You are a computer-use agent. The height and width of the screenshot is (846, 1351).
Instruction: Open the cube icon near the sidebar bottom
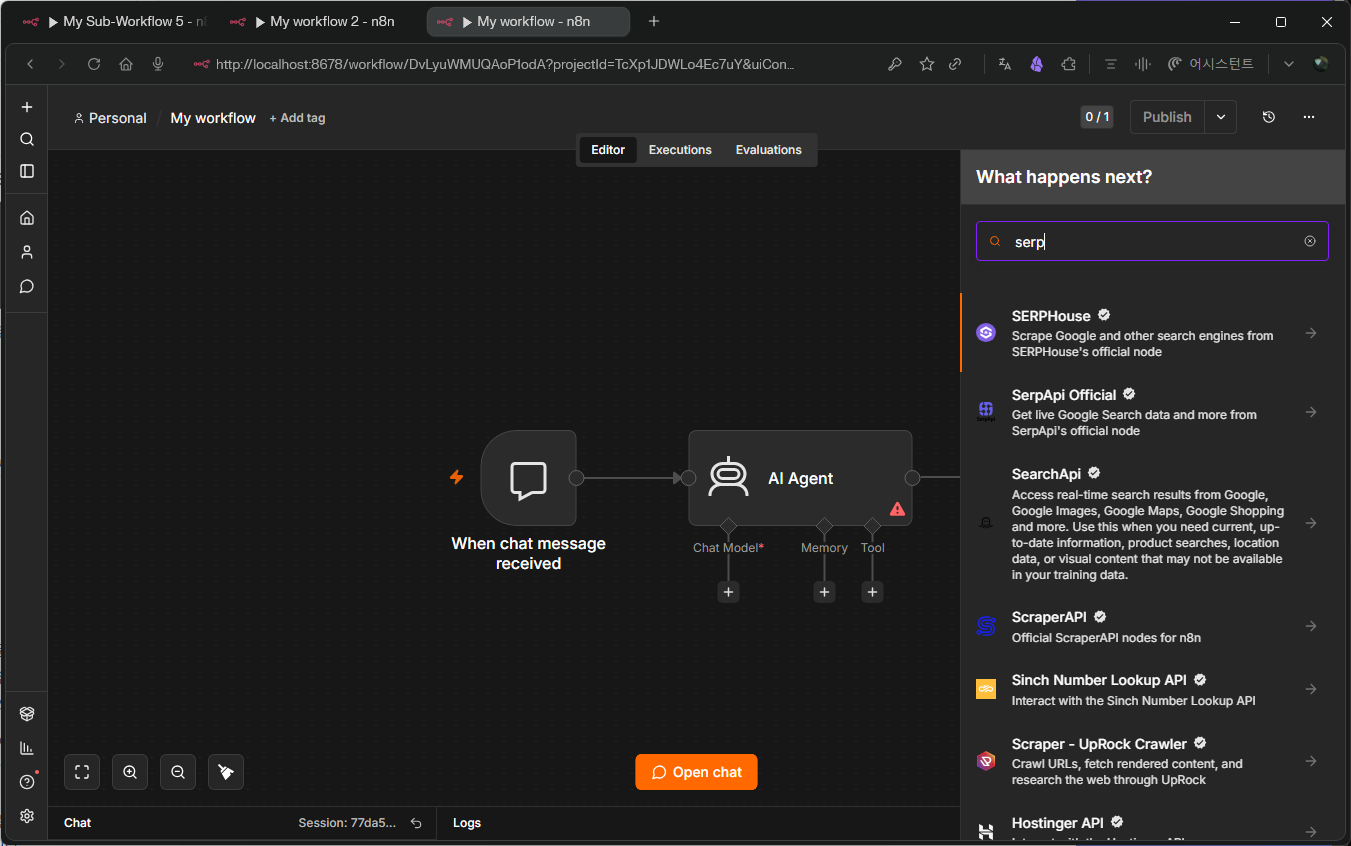[27, 714]
